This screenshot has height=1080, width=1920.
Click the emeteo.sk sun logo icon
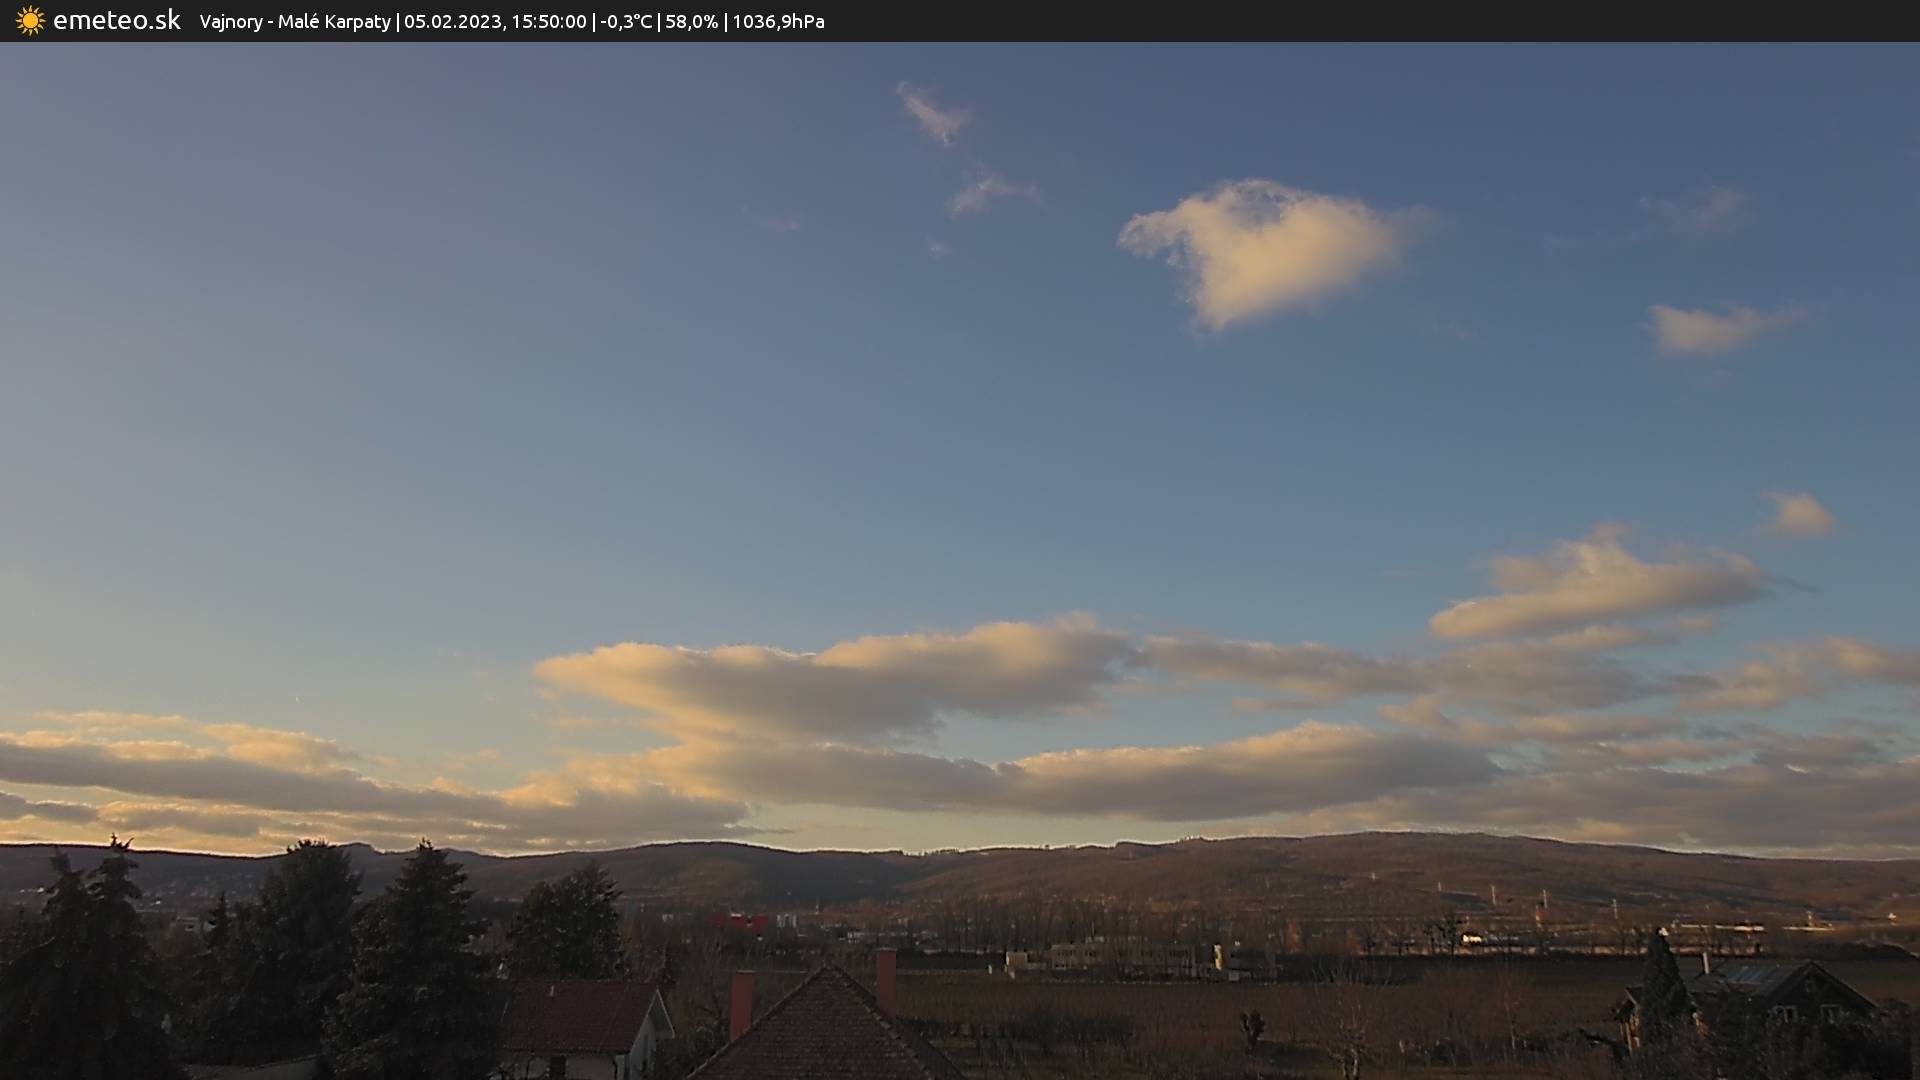(x=30, y=21)
